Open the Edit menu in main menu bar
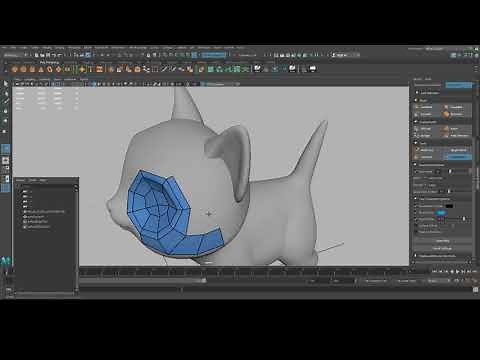480x360 pixels. coord(13,48)
